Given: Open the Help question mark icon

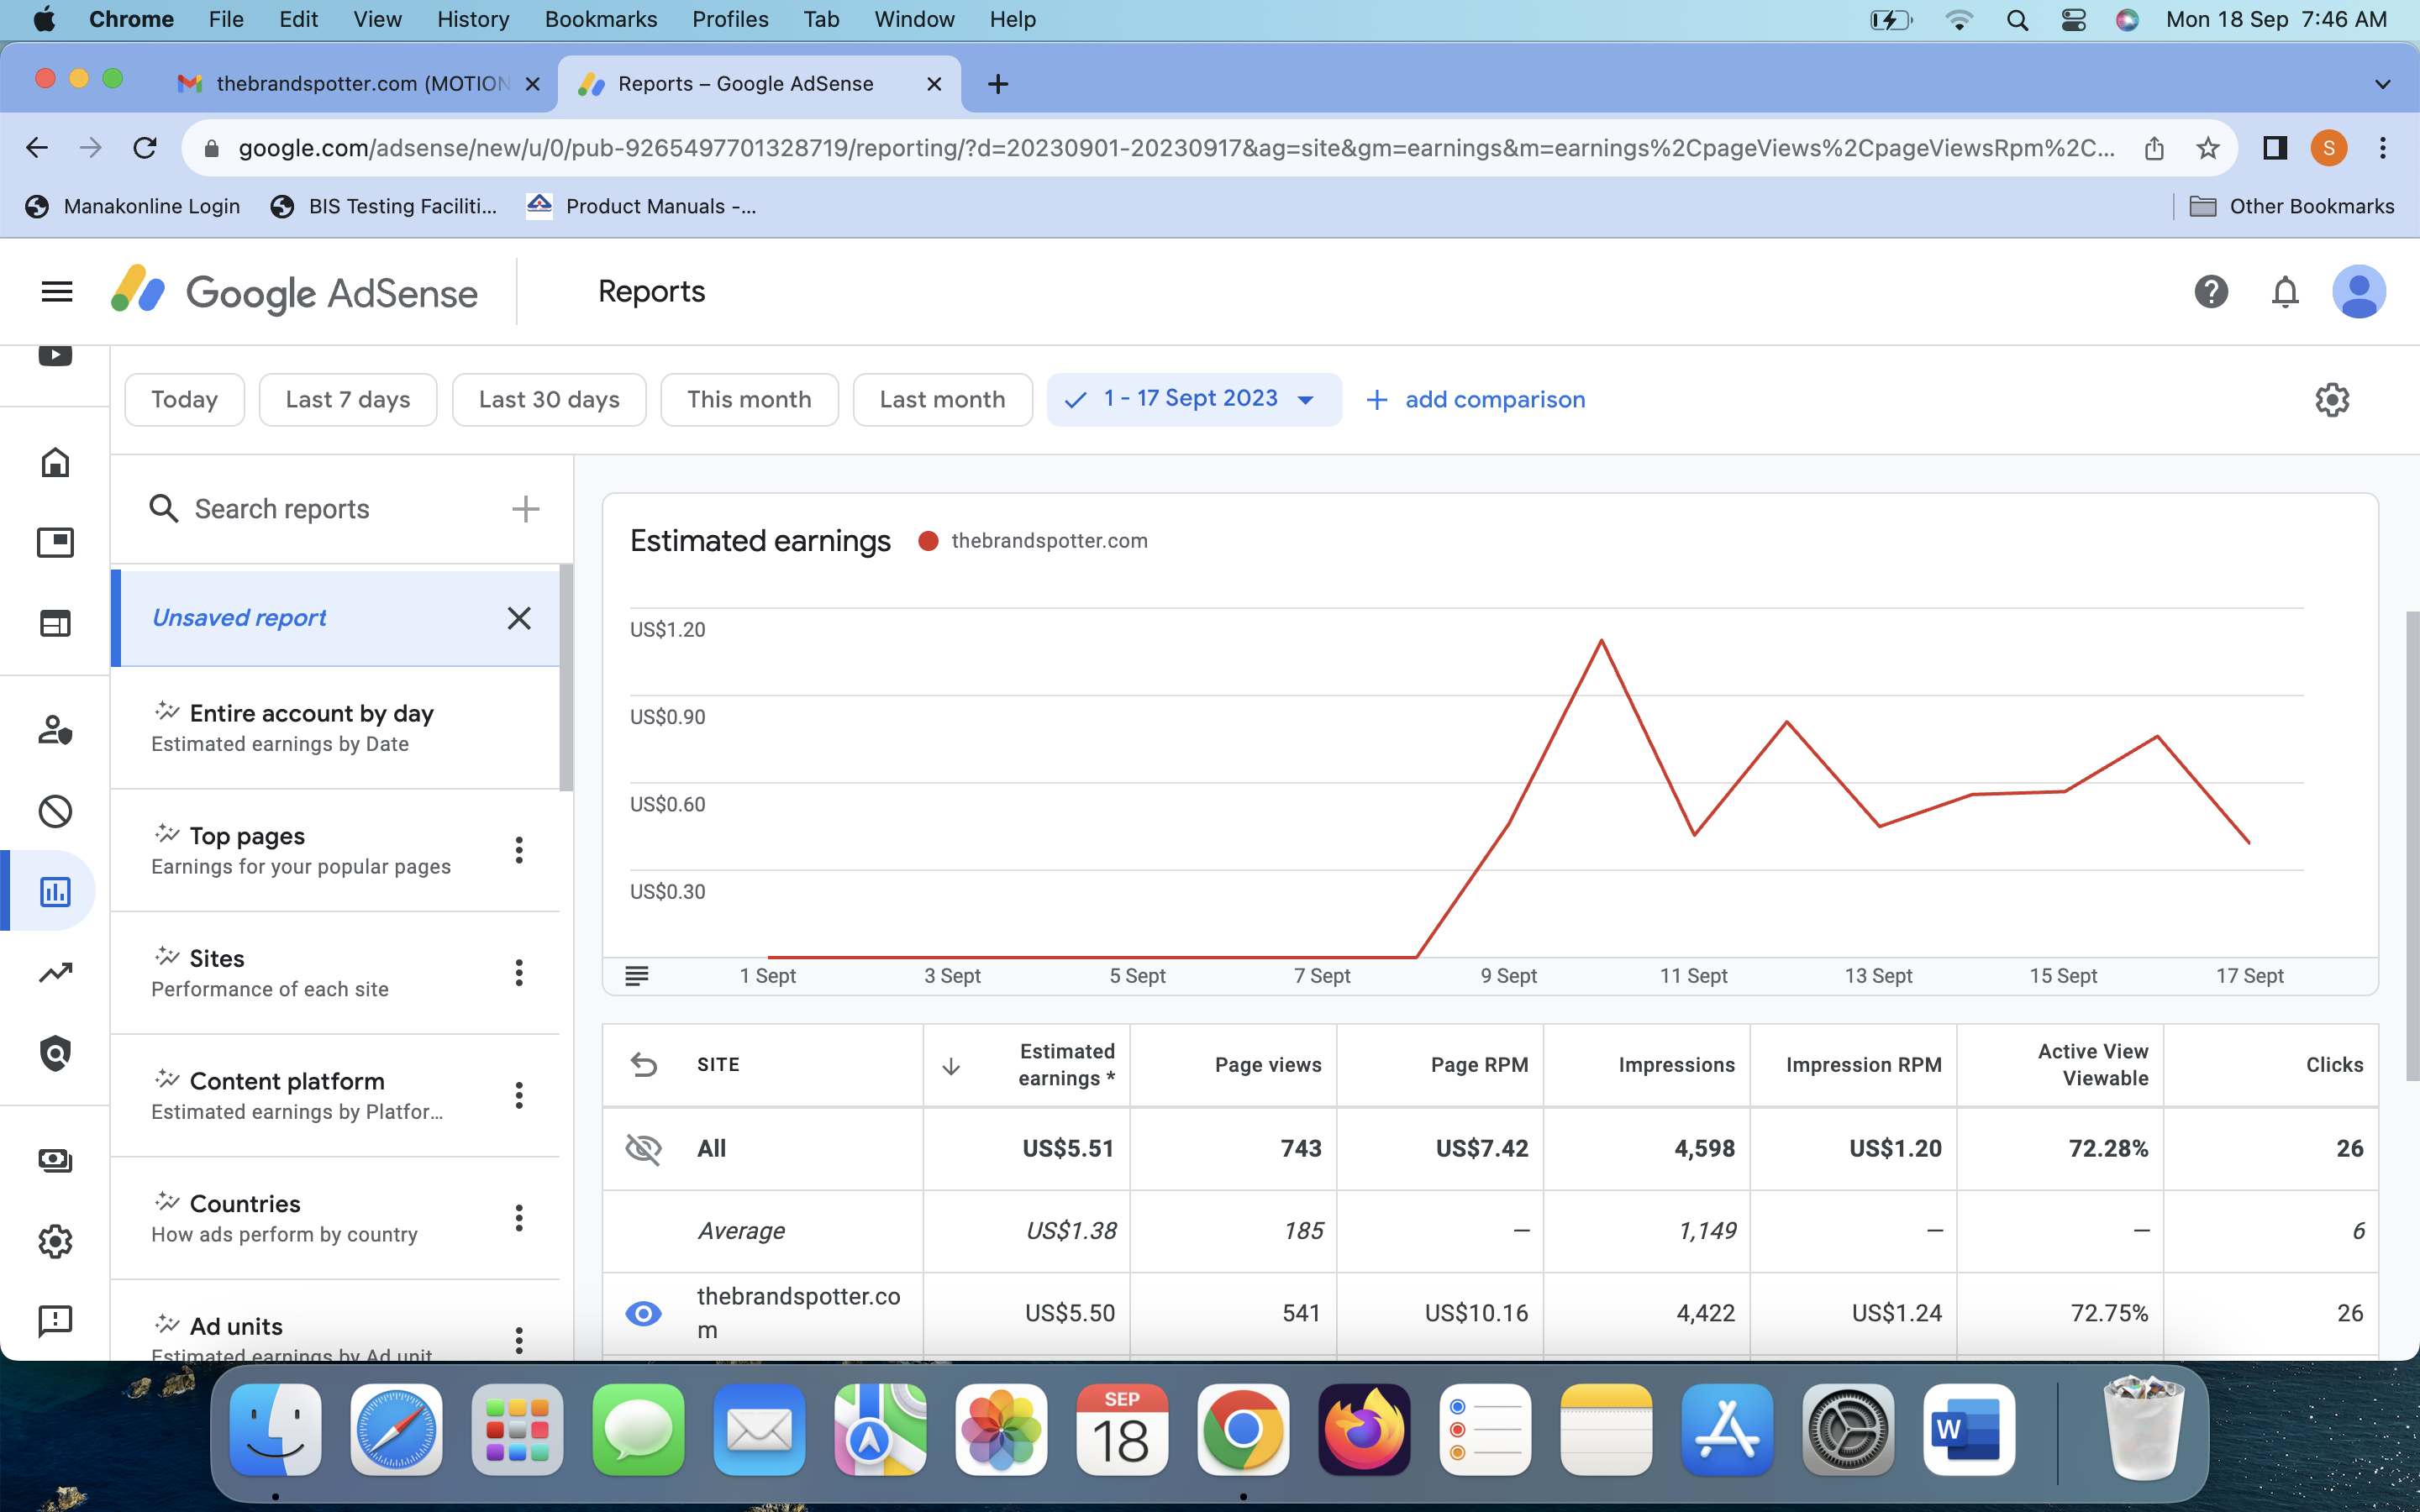Looking at the screenshot, I should [x=2211, y=291].
